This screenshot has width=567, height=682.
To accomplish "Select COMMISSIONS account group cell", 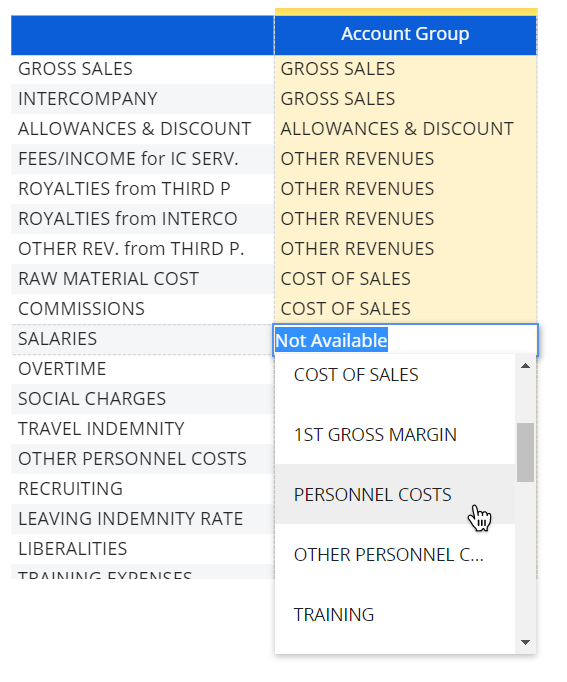I will [406, 309].
